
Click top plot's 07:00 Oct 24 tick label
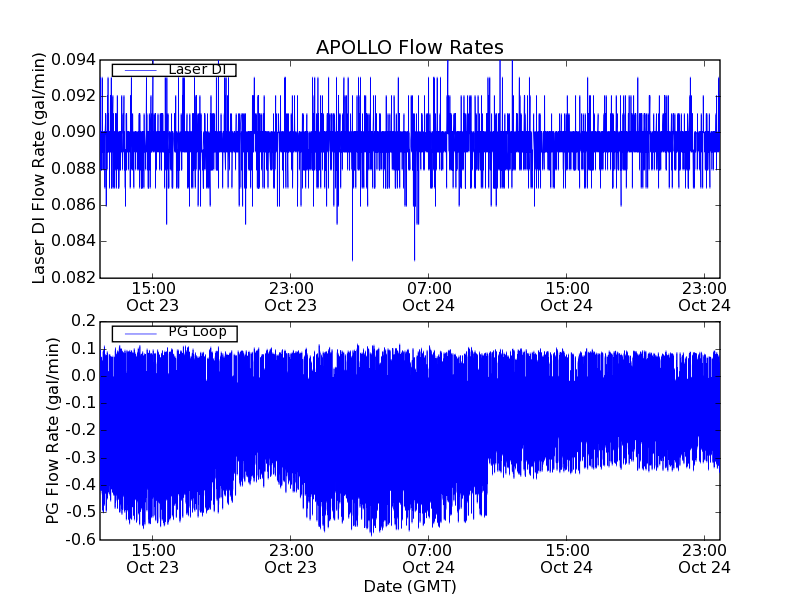coord(428,296)
